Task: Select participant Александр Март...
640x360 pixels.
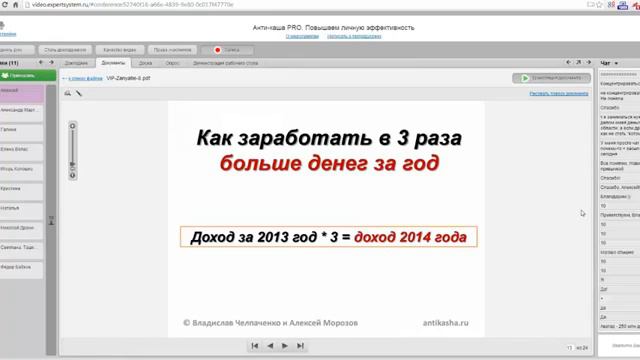Action: click(x=22, y=113)
